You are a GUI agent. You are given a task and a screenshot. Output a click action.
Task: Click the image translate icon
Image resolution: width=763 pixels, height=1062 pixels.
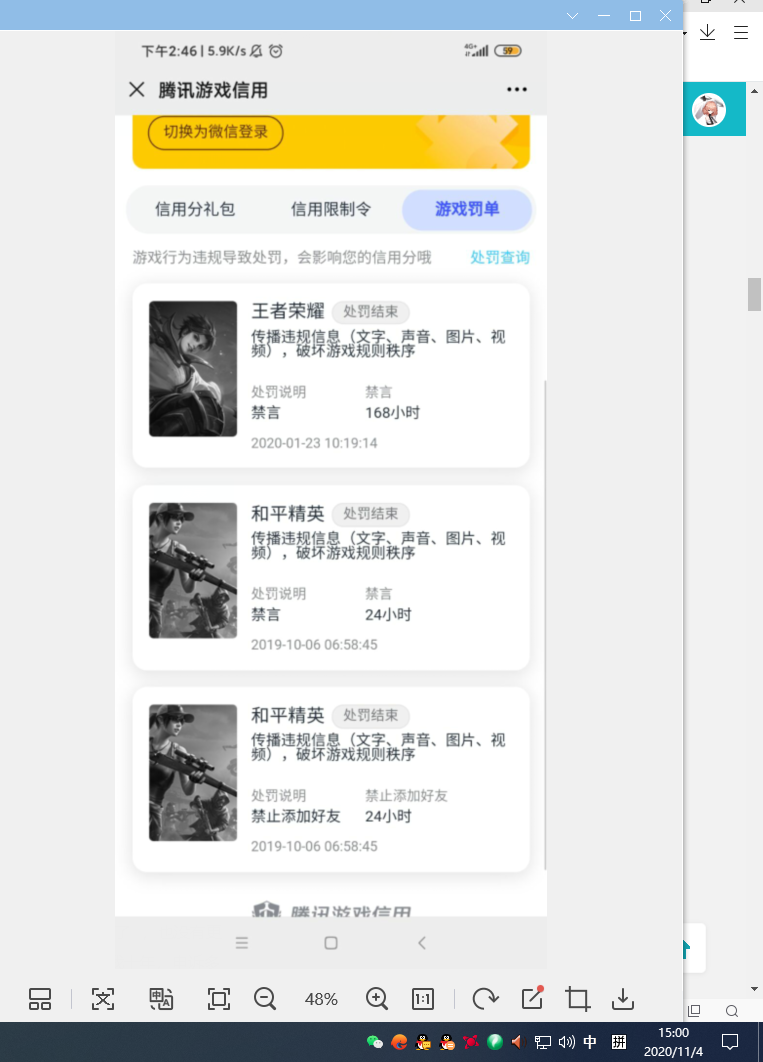pyautogui.click(x=161, y=999)
